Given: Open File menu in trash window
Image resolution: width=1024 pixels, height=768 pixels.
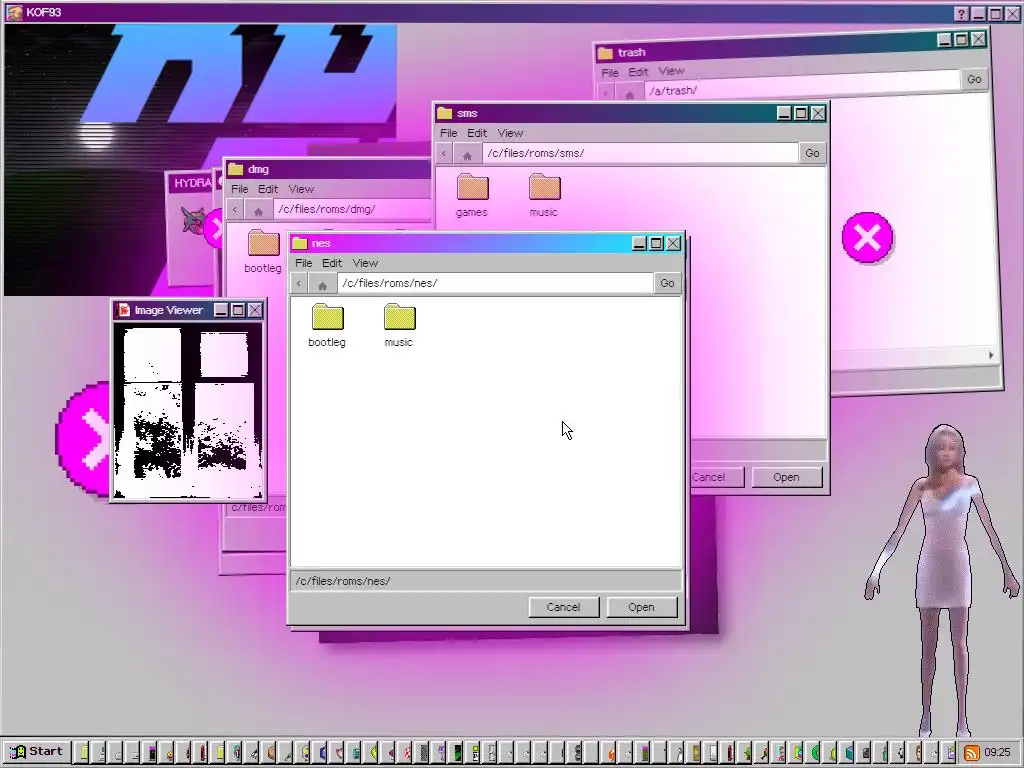Looking at the screenshot, I should pos(610,72).
